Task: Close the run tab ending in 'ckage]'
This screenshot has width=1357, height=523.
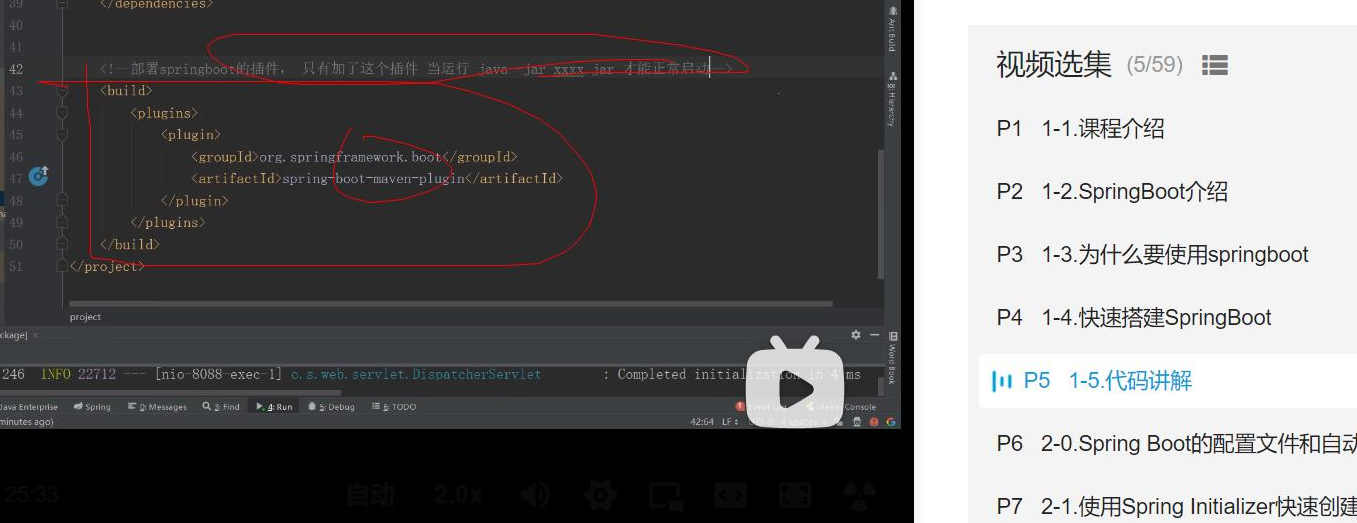Action: tap(35, 335)
